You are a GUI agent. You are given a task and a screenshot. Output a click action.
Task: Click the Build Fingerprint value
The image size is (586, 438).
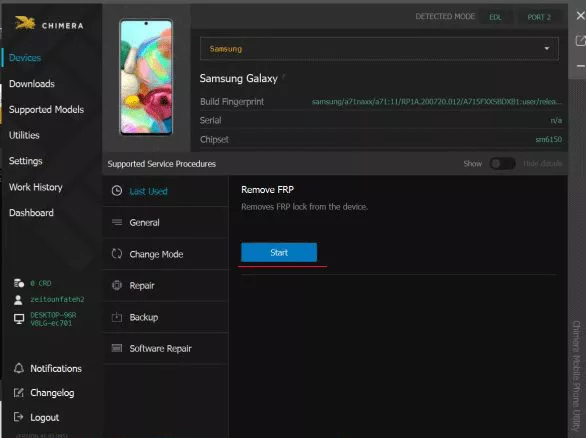[437, 102]
